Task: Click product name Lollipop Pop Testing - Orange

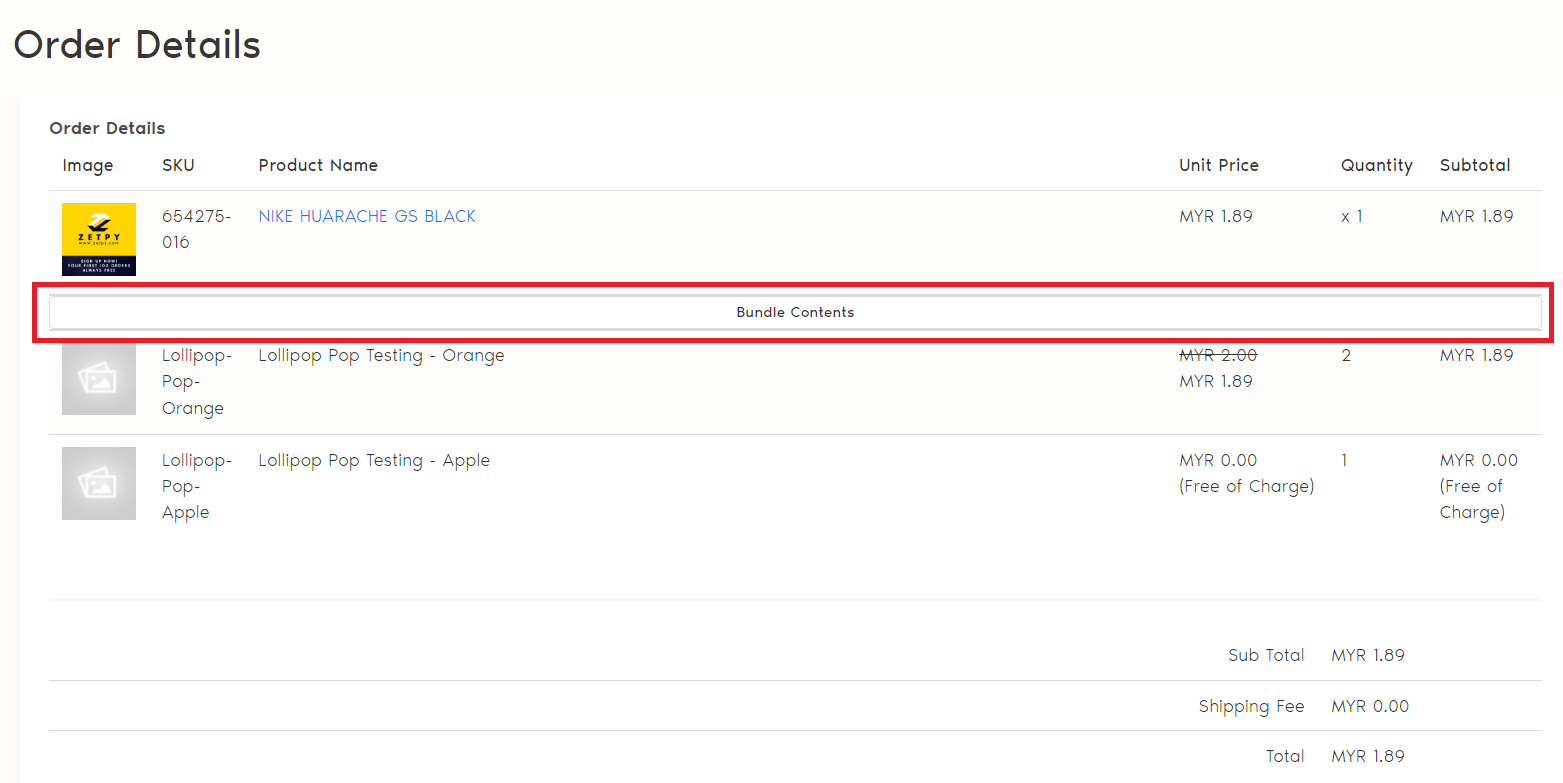Action: click(381, 355)
